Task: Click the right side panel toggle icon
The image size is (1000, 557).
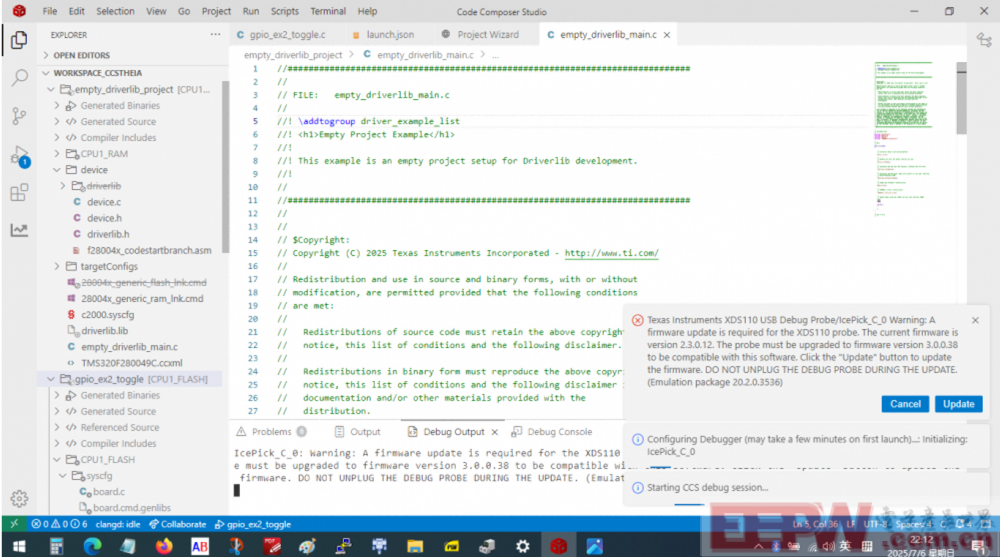Action: pos(984,40)
